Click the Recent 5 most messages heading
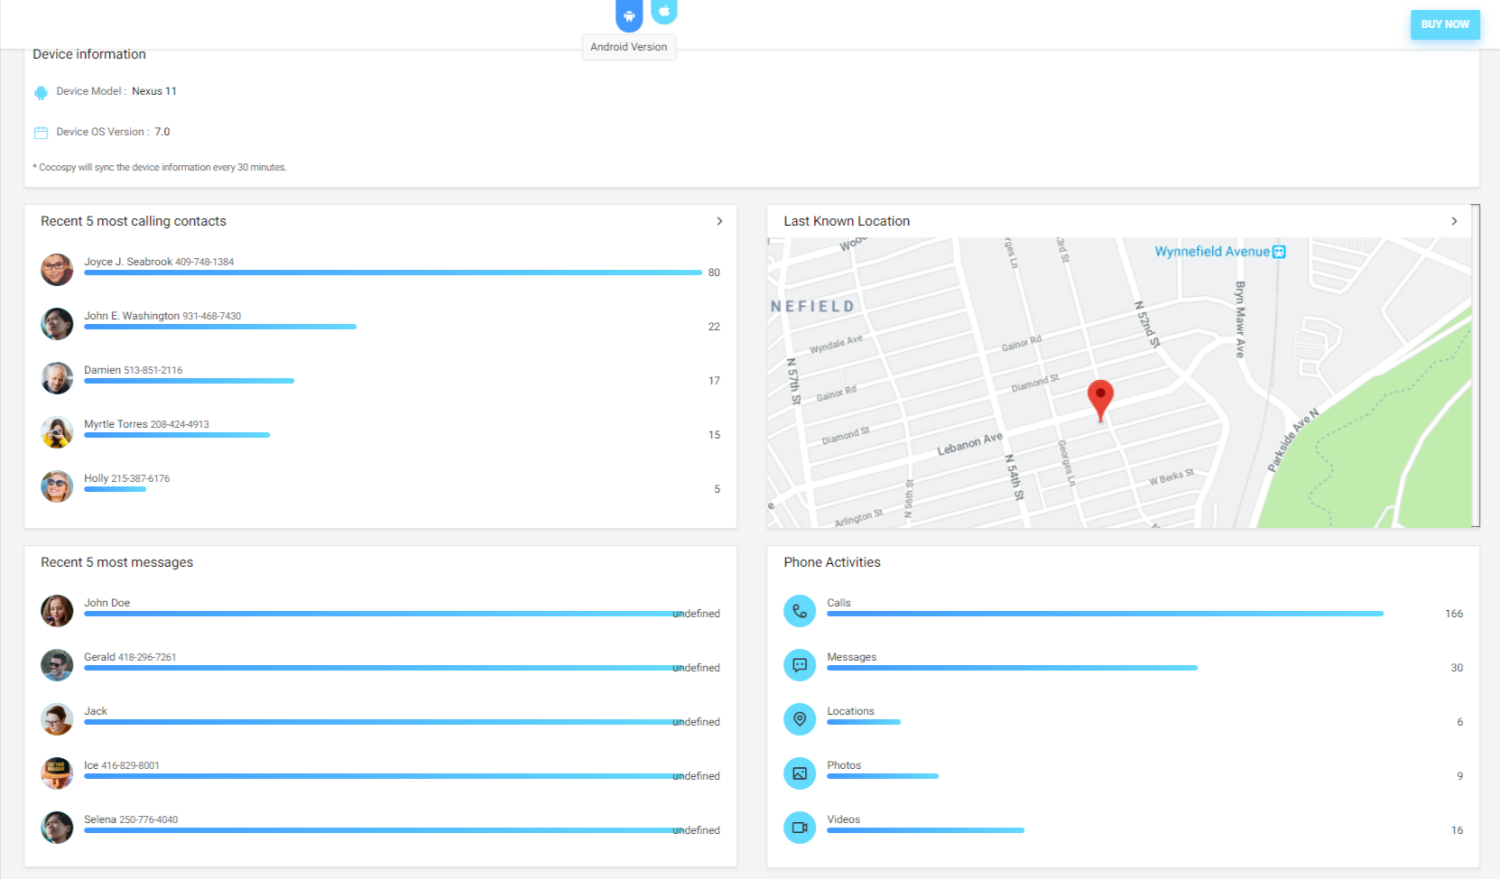1500x879 pixels. [117, 562]
